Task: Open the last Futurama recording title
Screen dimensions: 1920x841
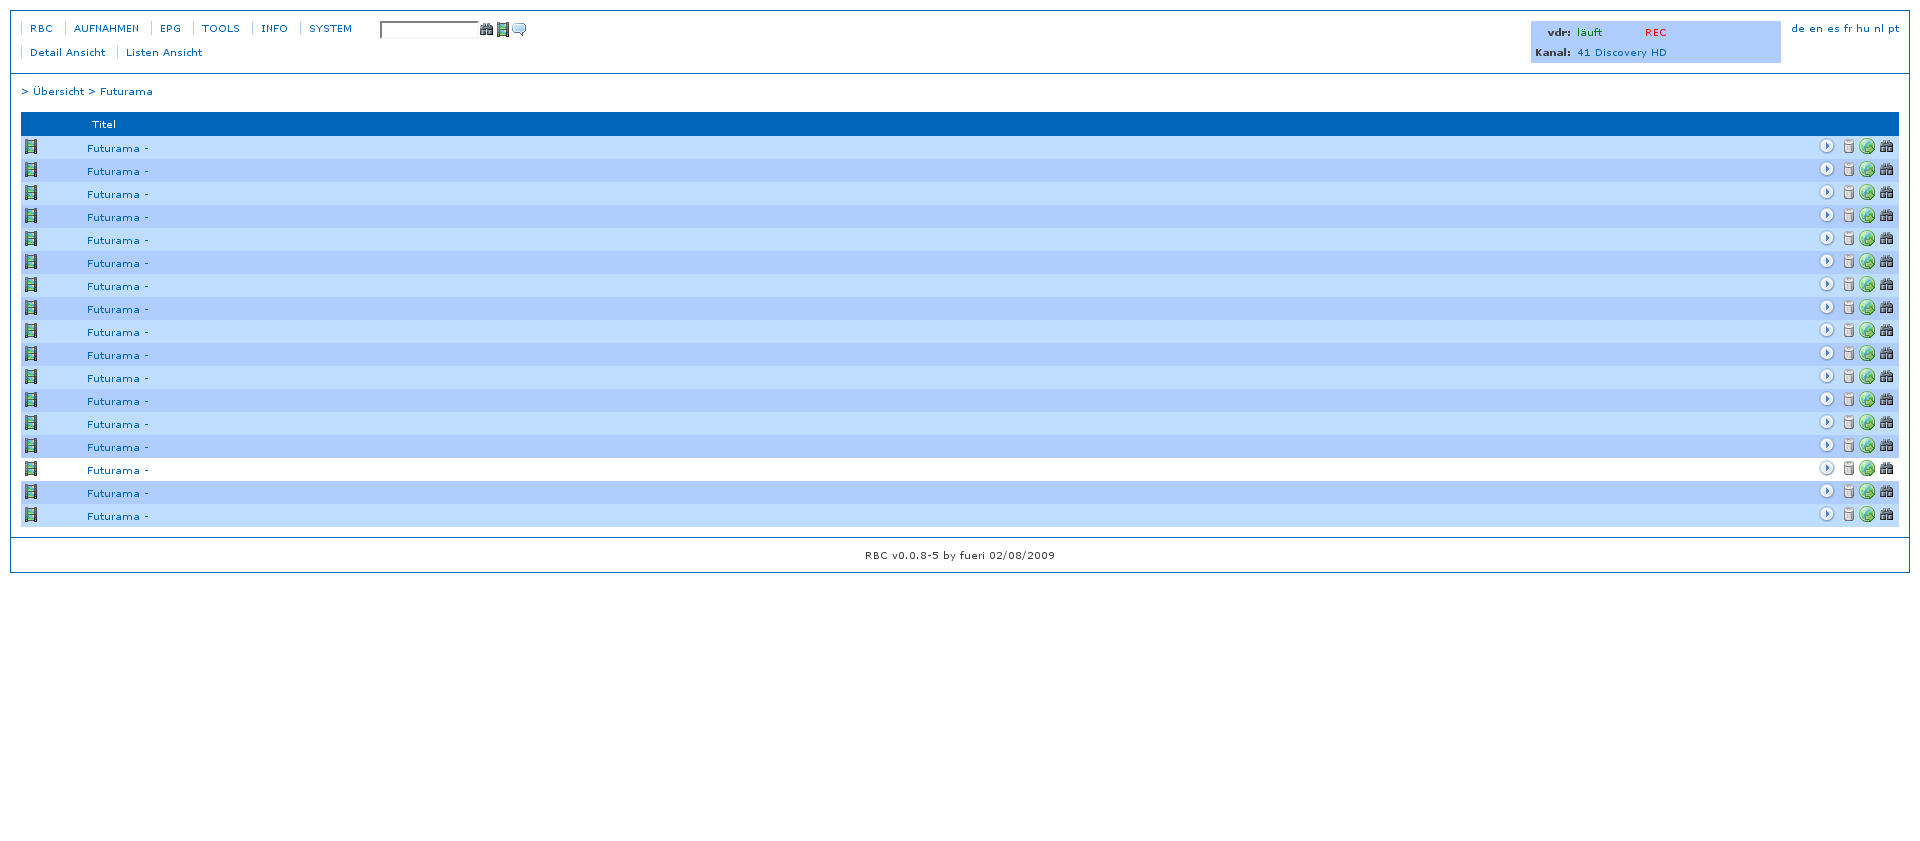Action: pos(118,517)
